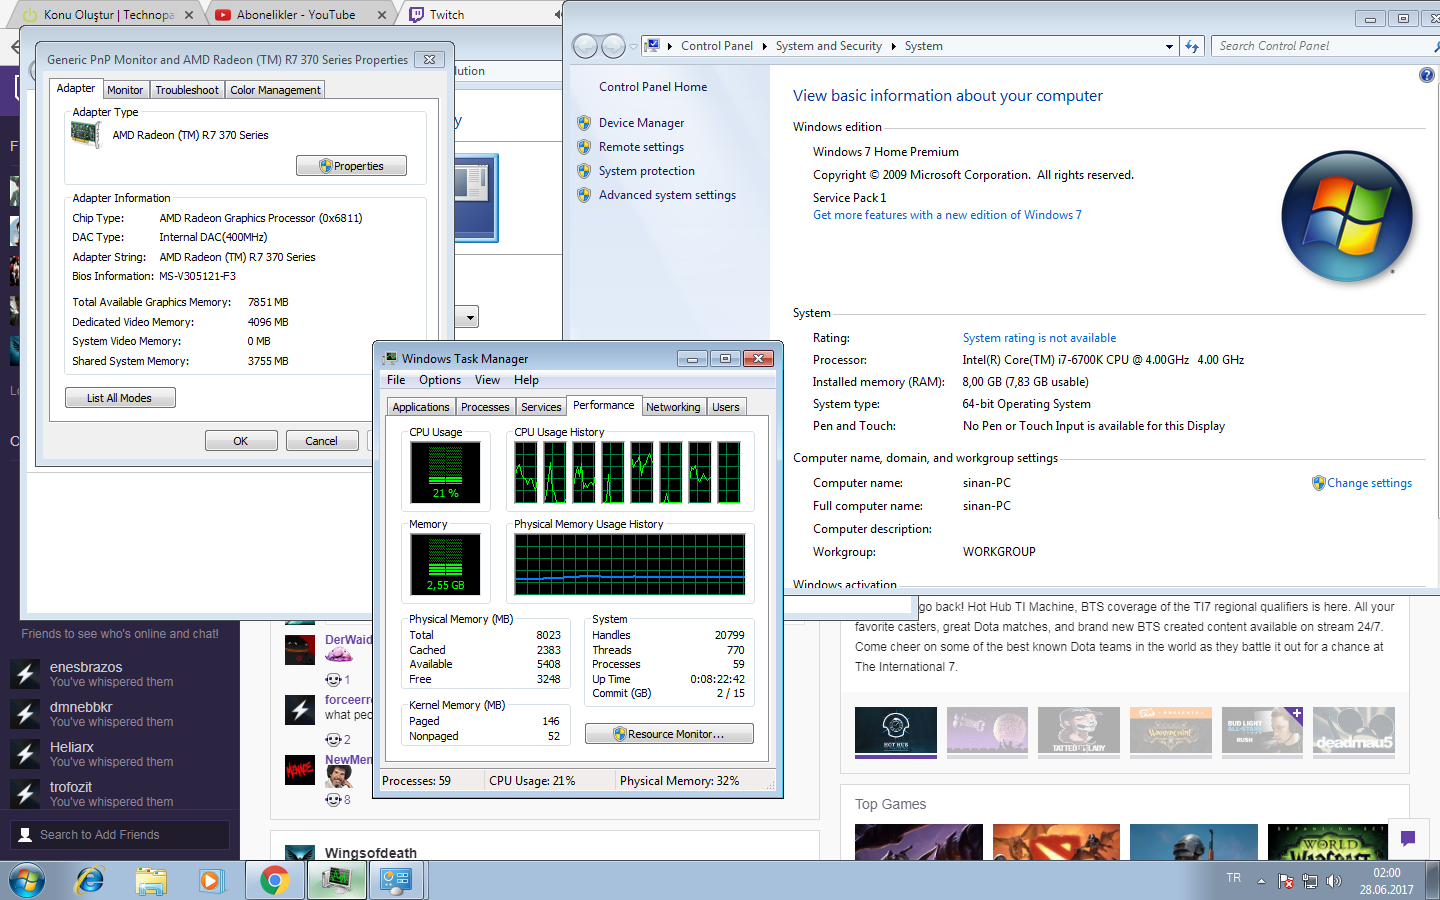Click the Change settings link

tap(1369, 483)
